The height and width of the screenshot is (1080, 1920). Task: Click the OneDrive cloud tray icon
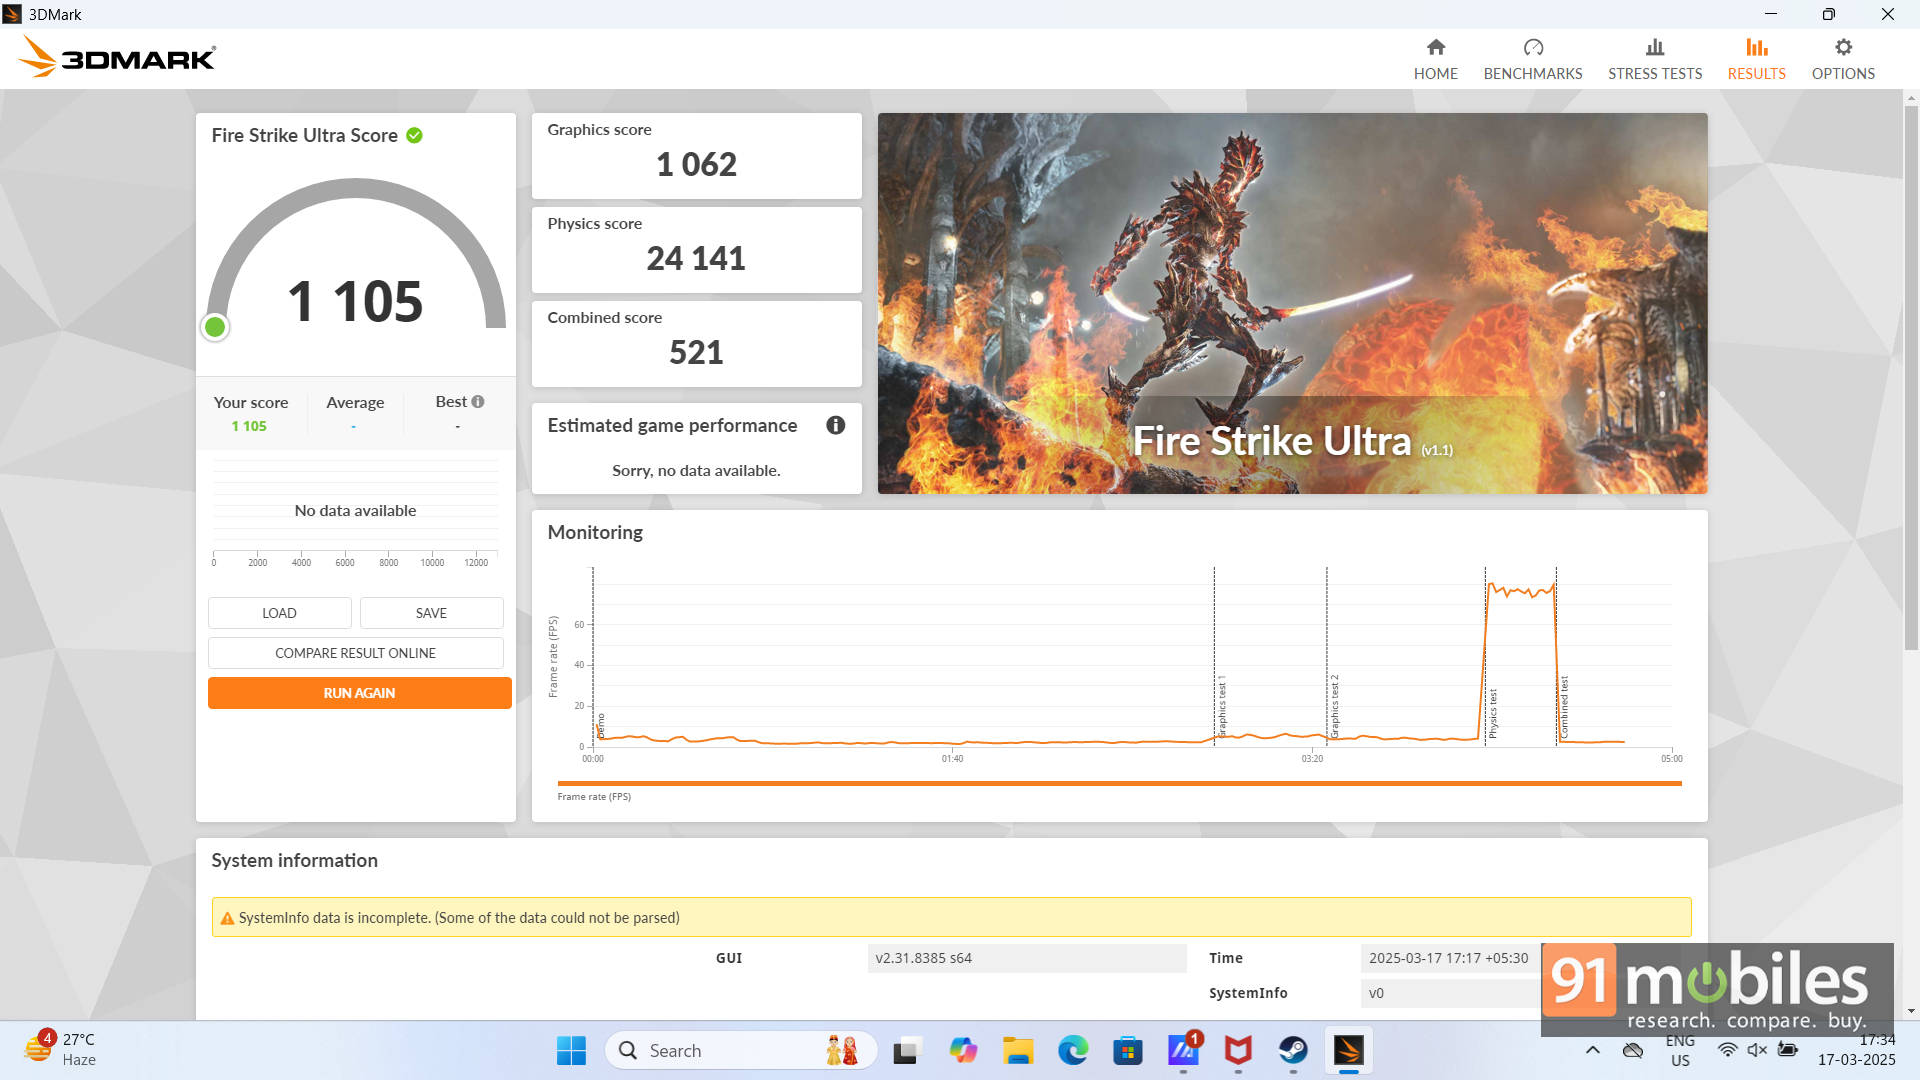click(x=1633, y=1050)
